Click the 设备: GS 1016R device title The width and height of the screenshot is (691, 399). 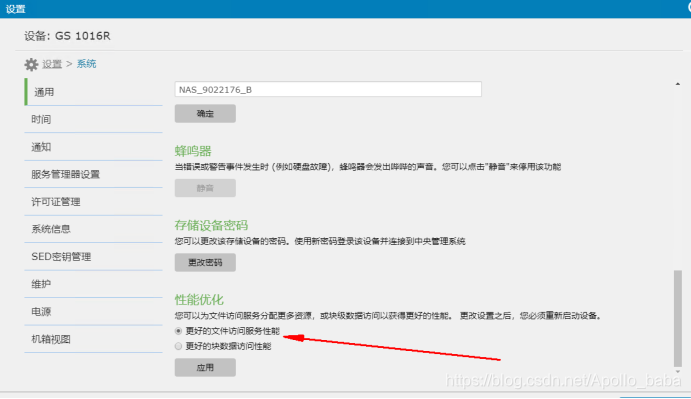(x=67, y=36)
